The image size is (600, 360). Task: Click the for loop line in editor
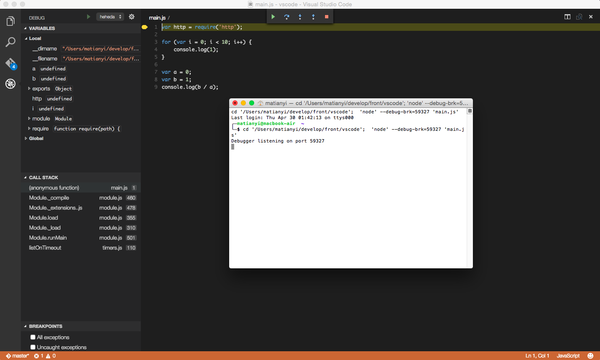[207, 42]
